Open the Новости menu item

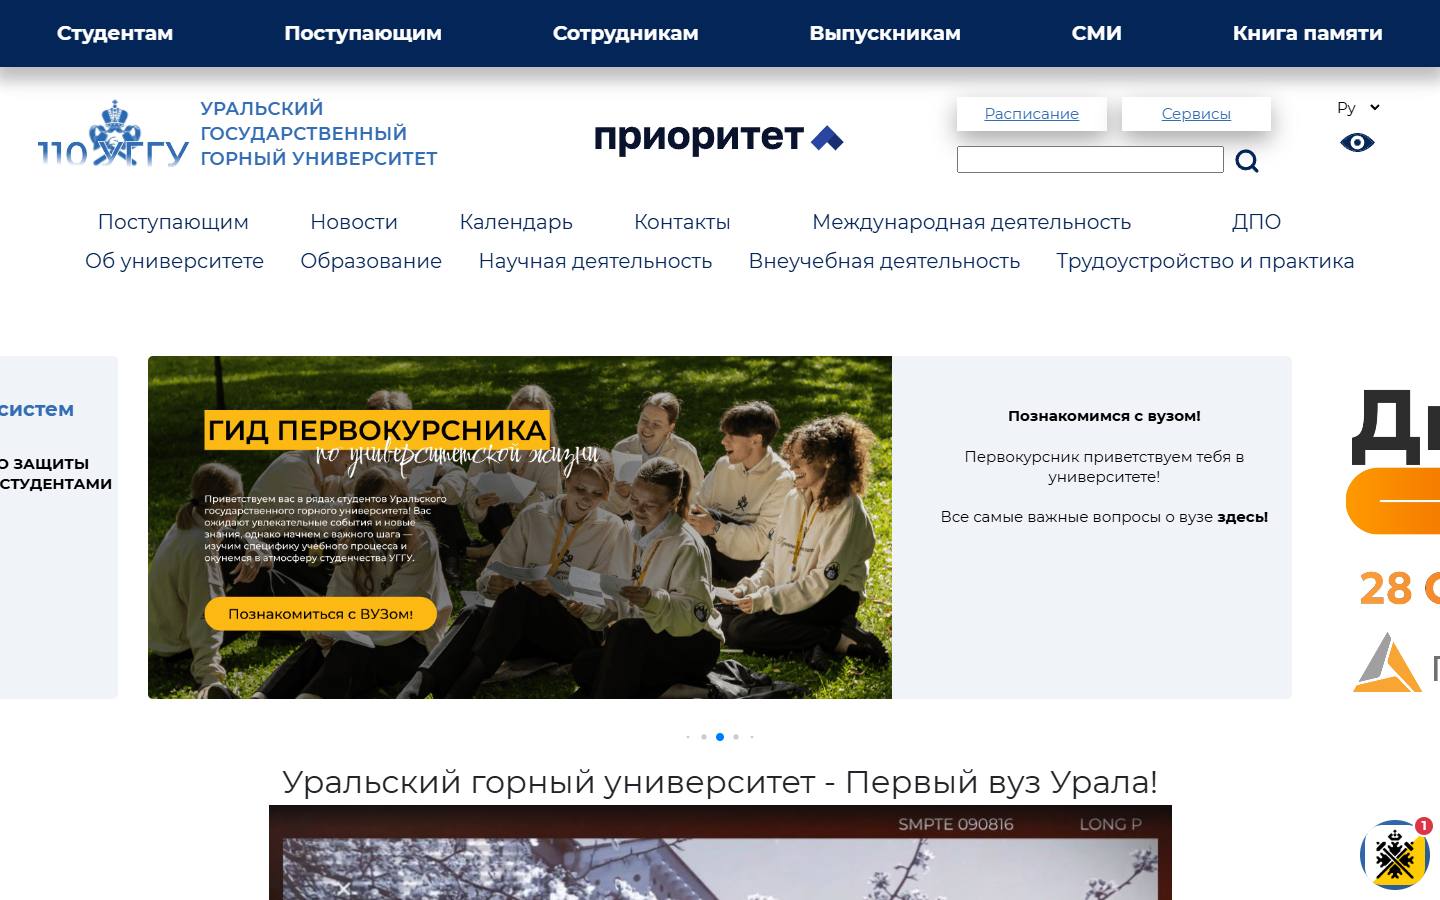[354, 222]
